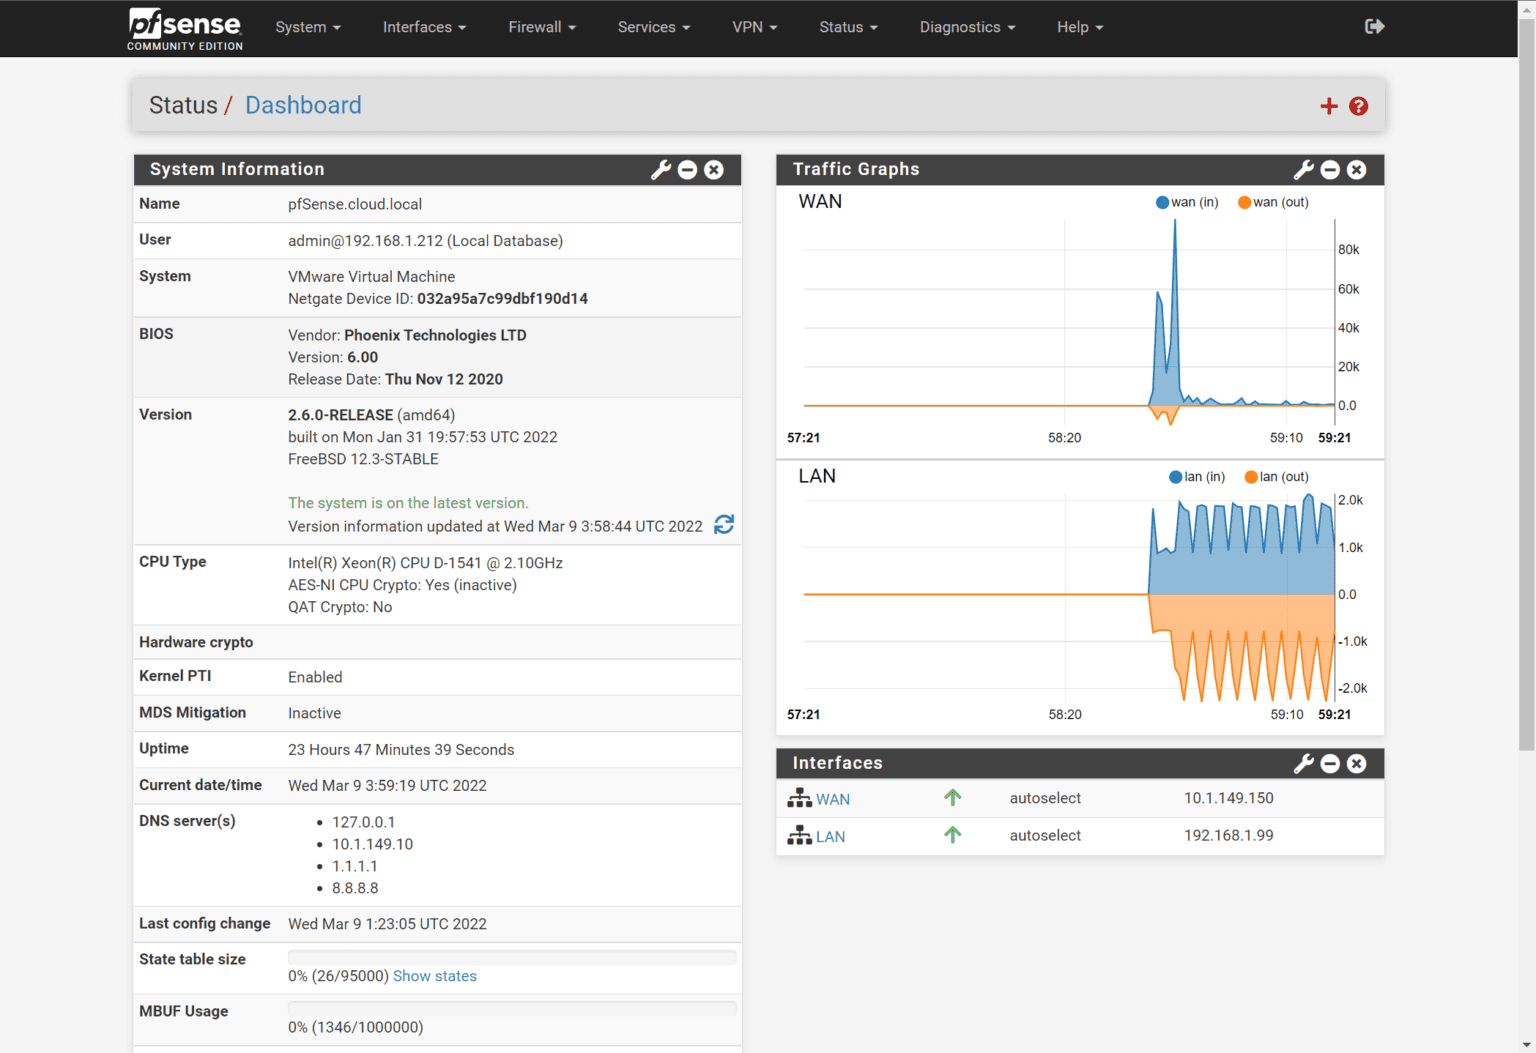Click the Traffic Graphs configuration wrench icon

[x=1303, y=170]
